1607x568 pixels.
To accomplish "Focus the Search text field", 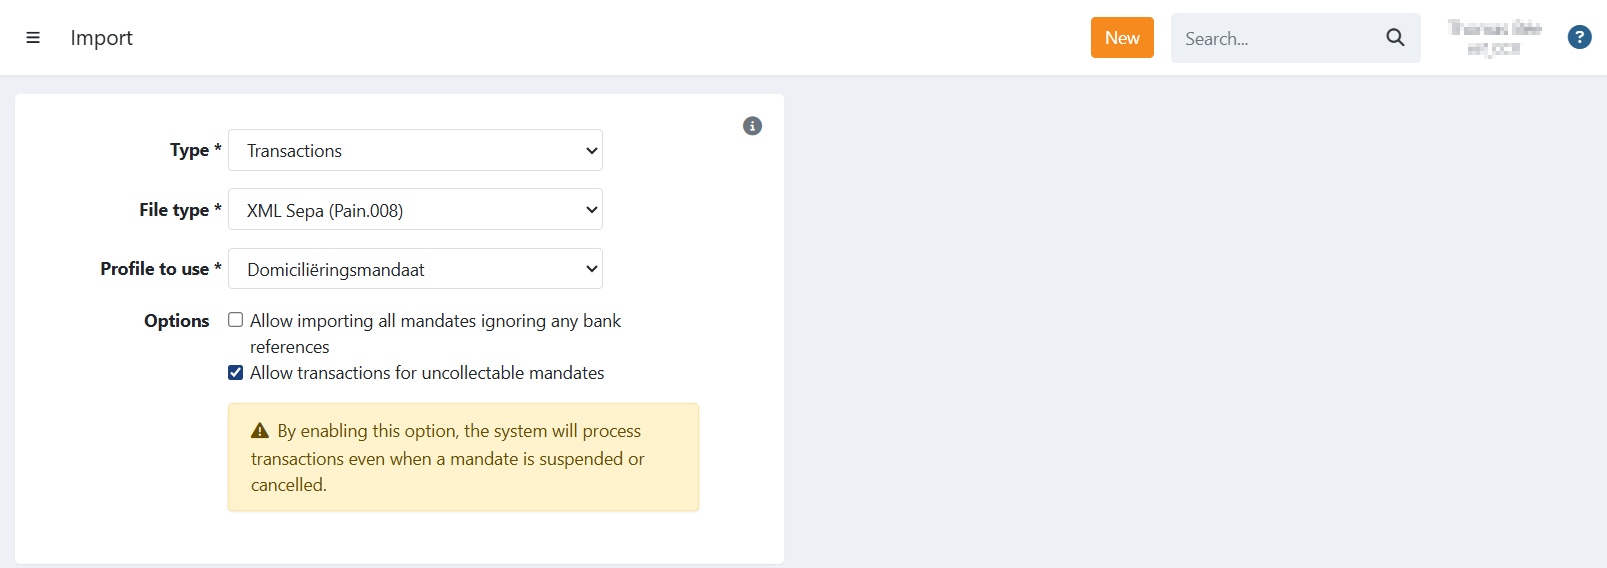I will [x=1275, y=39].
